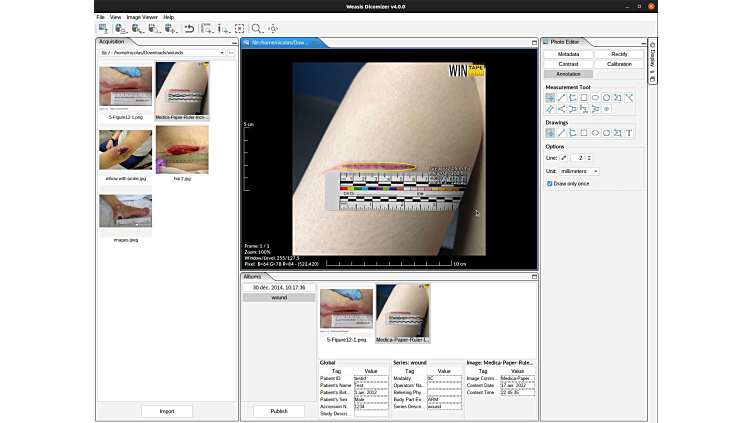Pick the rectangle drawing tool
The image size is (752, 423).
point(584,133)
